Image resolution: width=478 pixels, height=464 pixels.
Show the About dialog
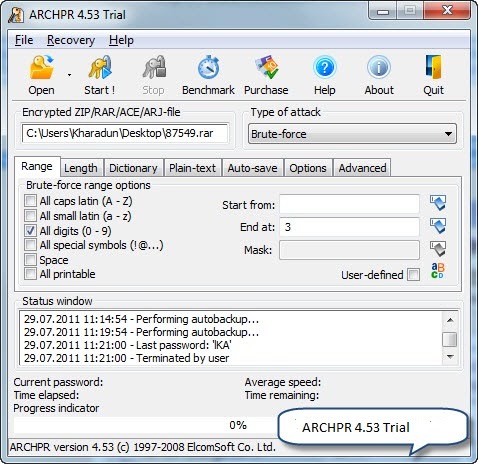(x=379, y=75)
